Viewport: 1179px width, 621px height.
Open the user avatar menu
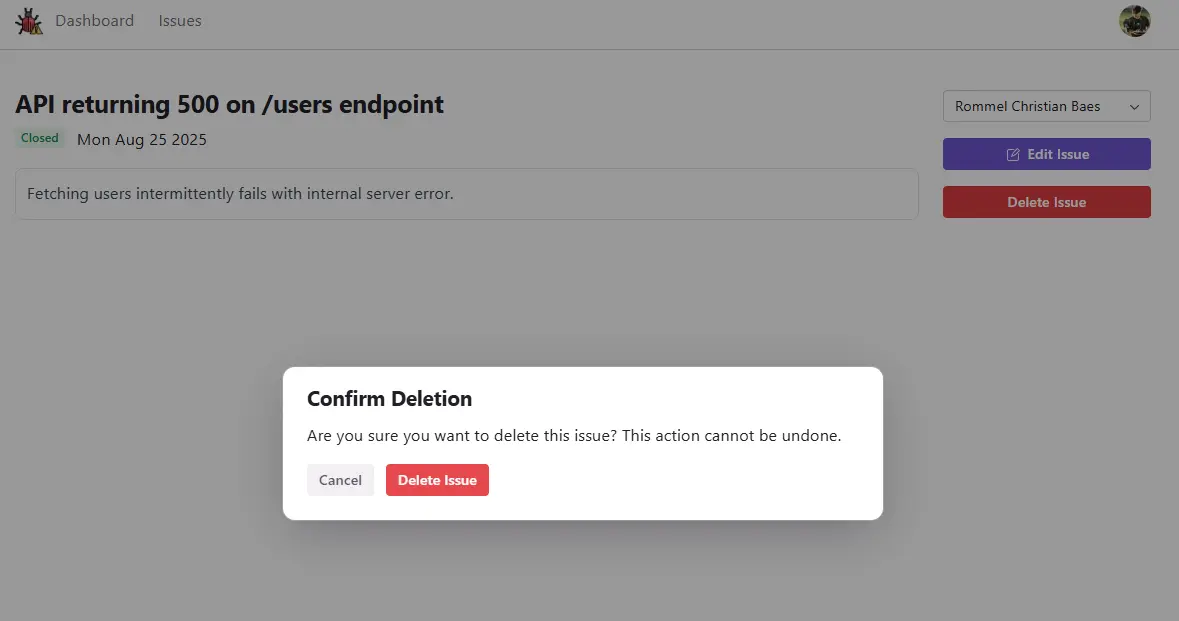[1135, 21]
